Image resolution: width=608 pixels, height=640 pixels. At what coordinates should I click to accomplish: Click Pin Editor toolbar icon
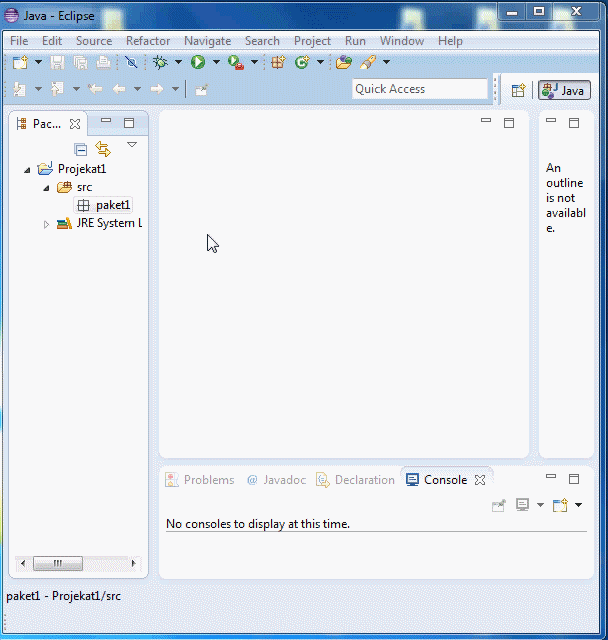202,89
